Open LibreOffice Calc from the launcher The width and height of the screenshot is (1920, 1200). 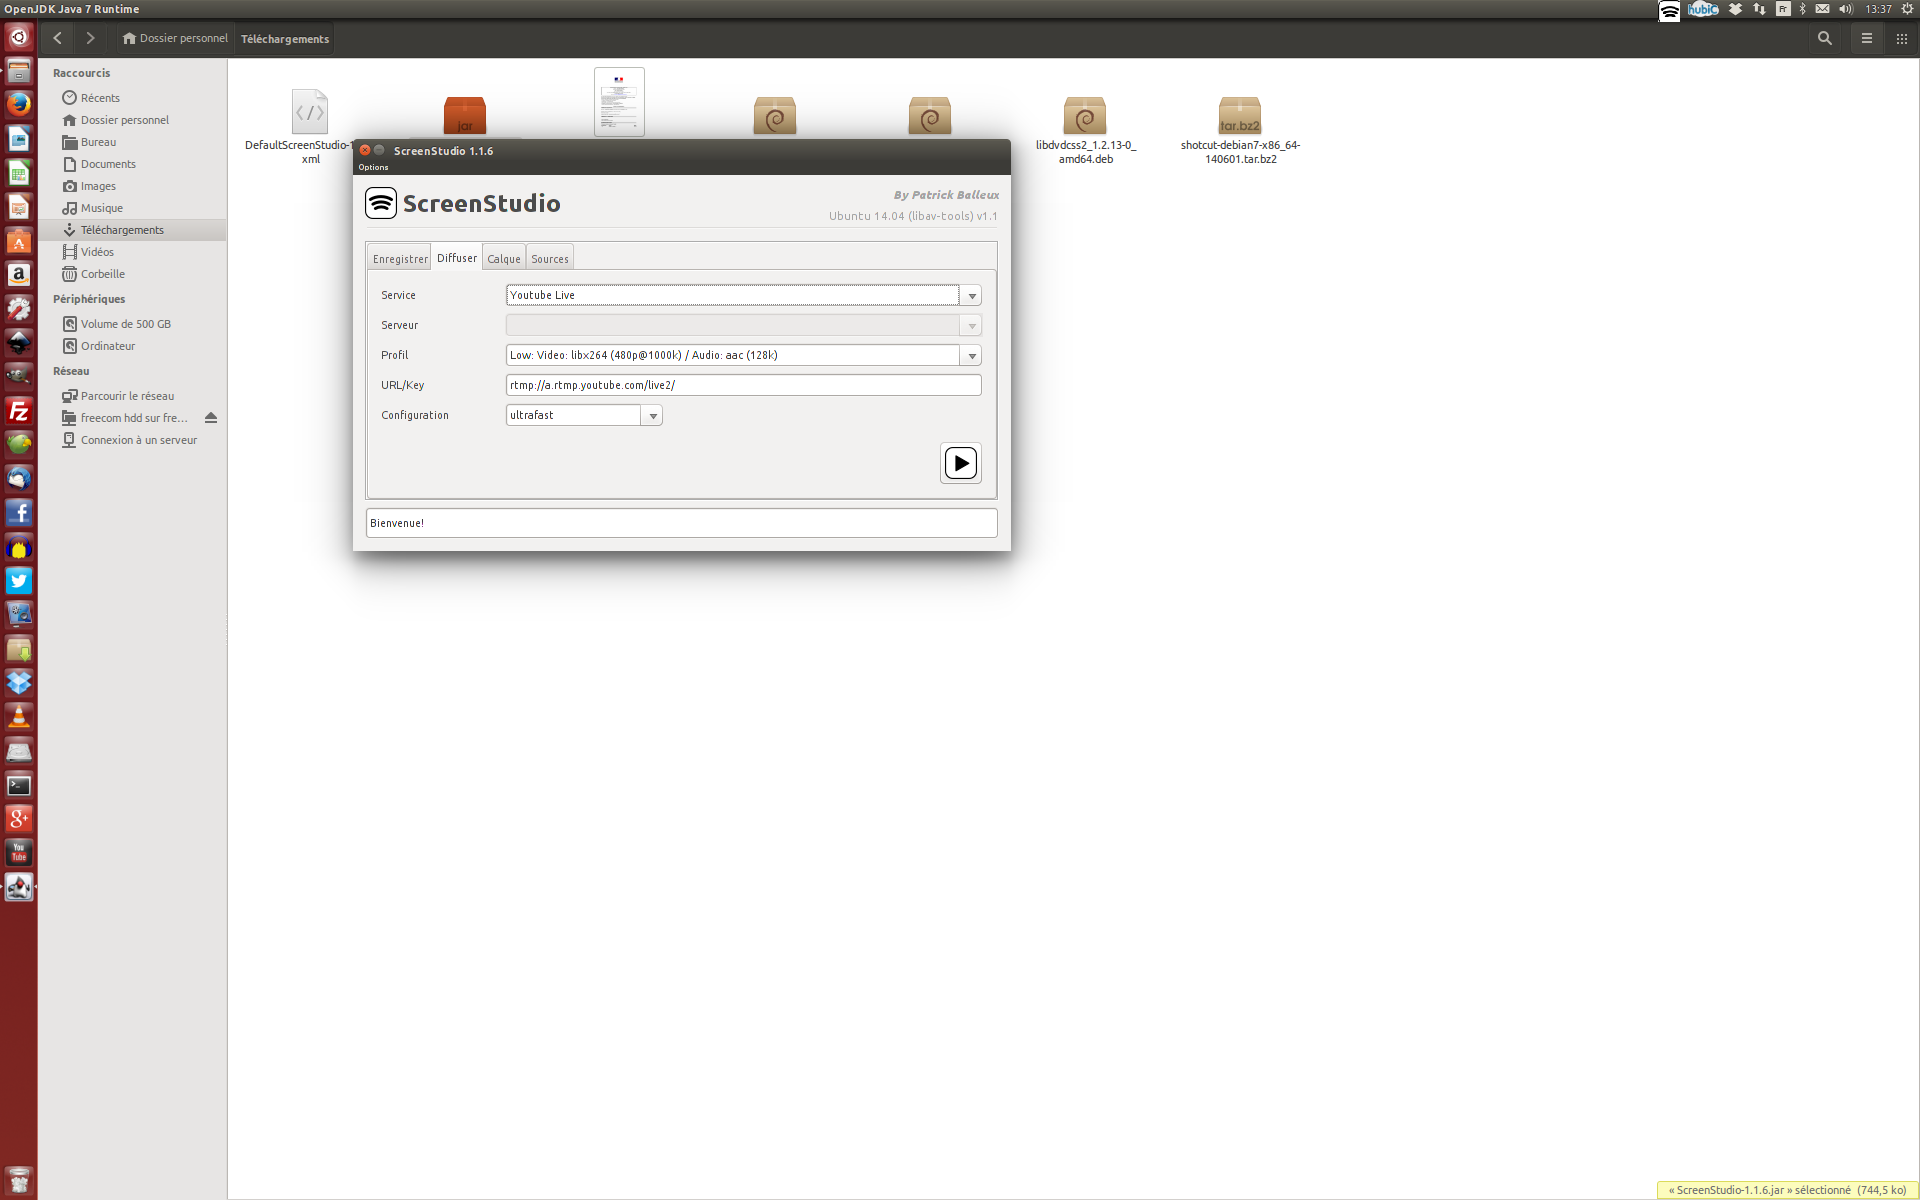pyautogui.click(x=19, y=173)
